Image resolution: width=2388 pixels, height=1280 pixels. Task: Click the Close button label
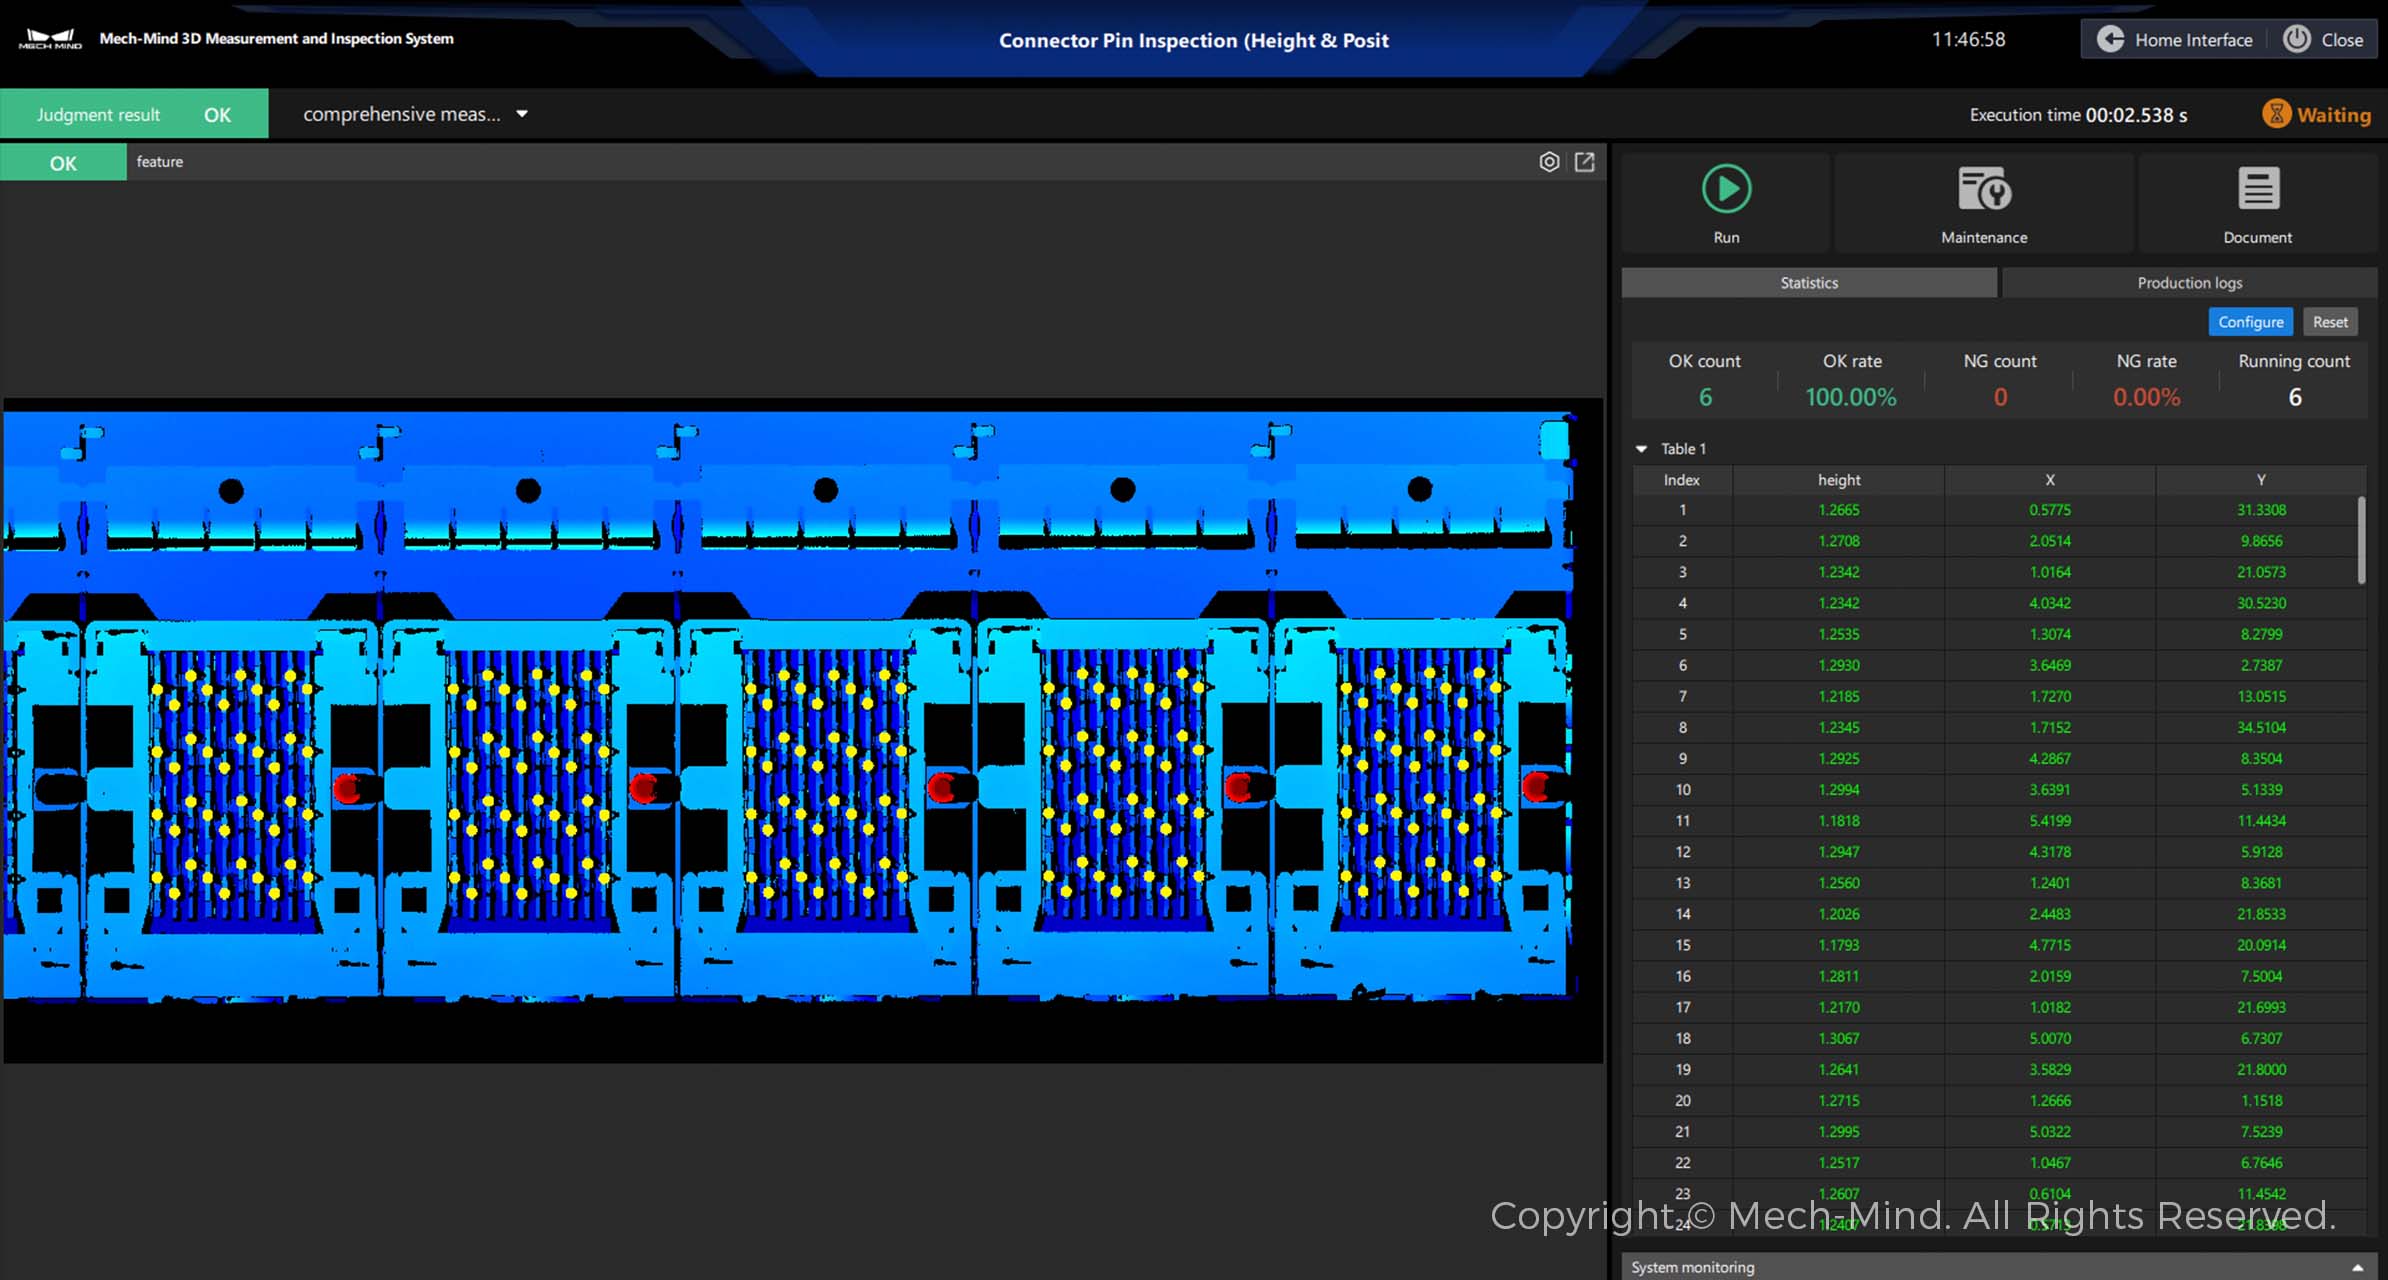coord(2342,40)
